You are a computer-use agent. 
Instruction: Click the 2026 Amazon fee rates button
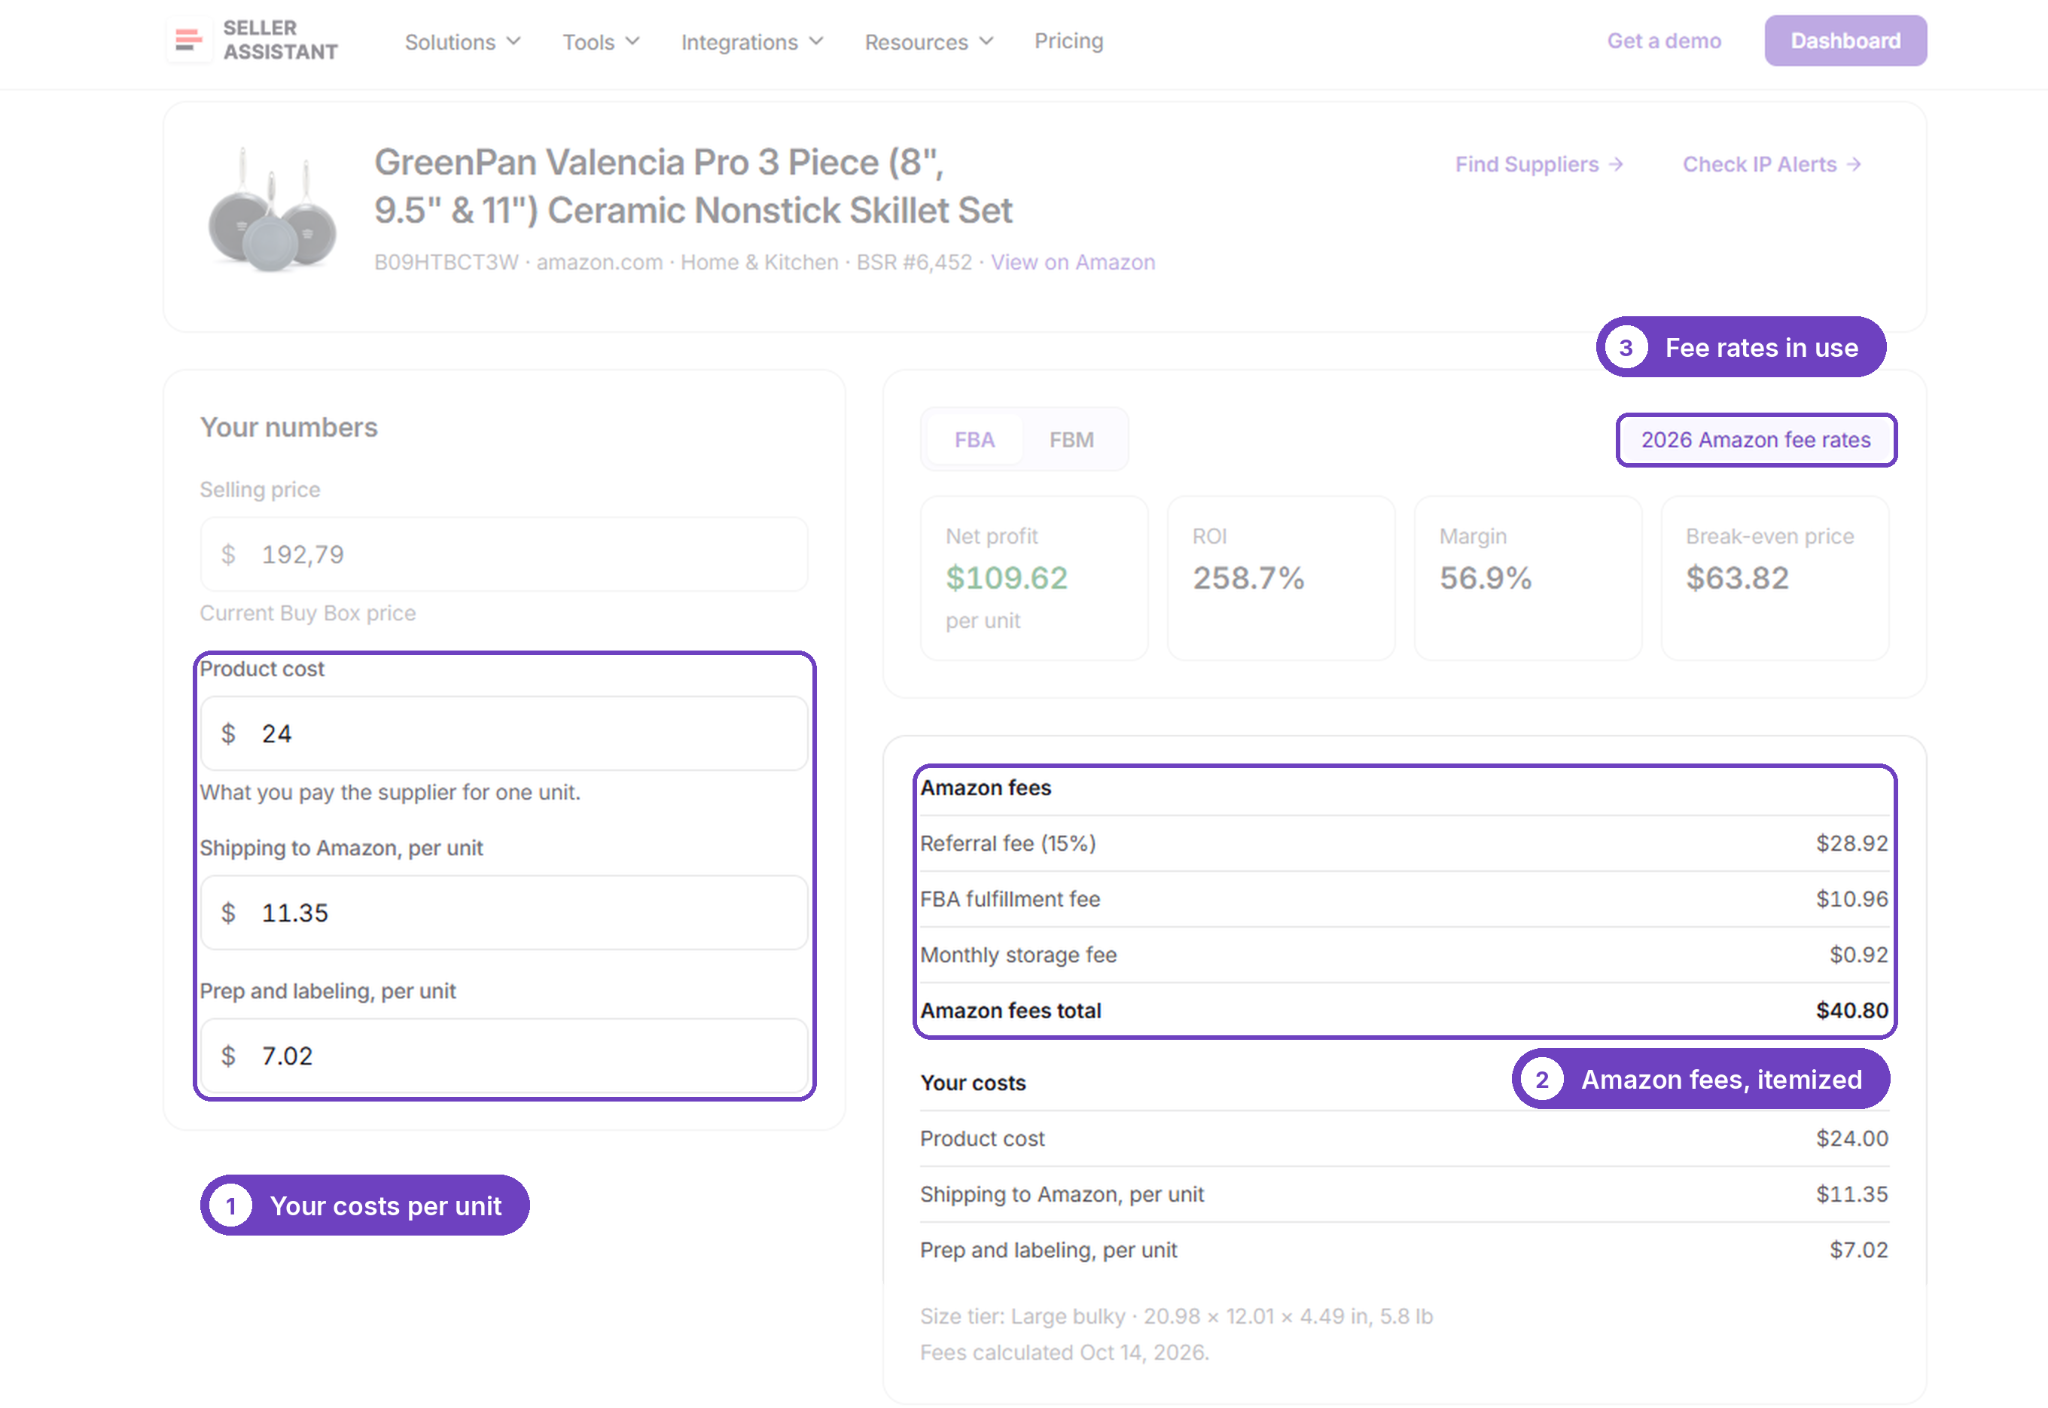pyautogui.click(x=1756, y=440)
